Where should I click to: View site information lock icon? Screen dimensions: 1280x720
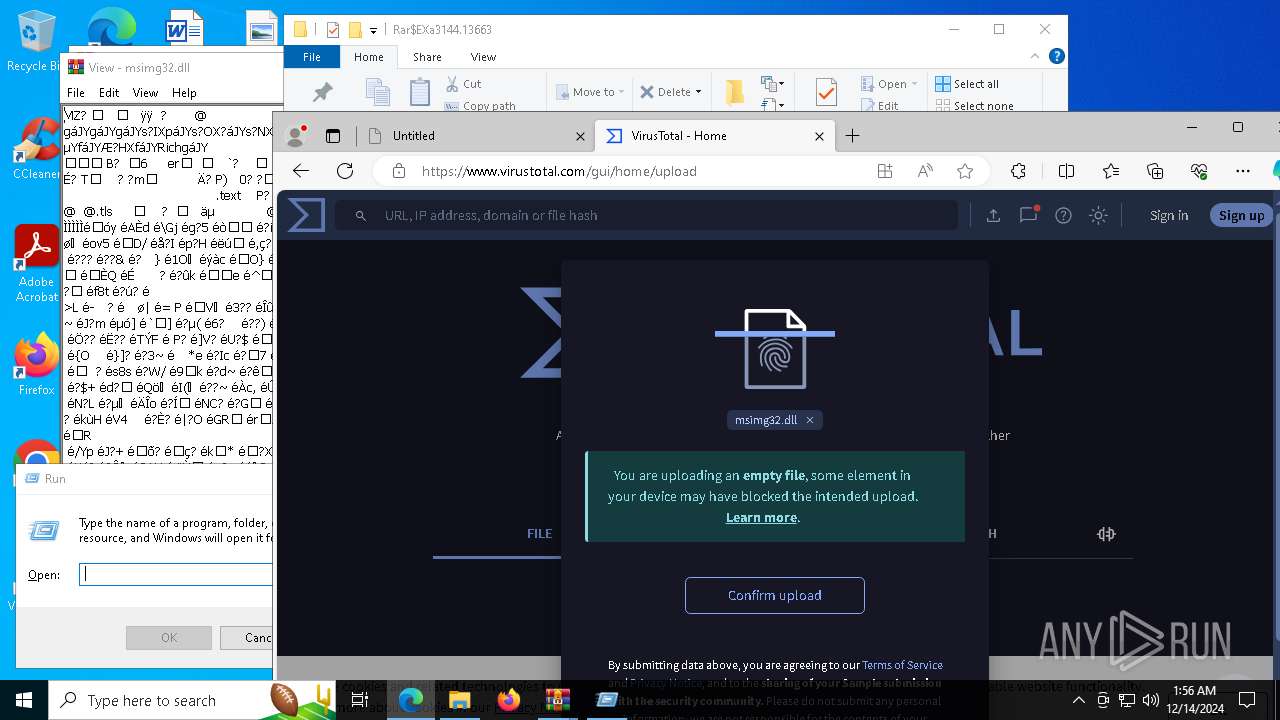click(x=399, y=171)
